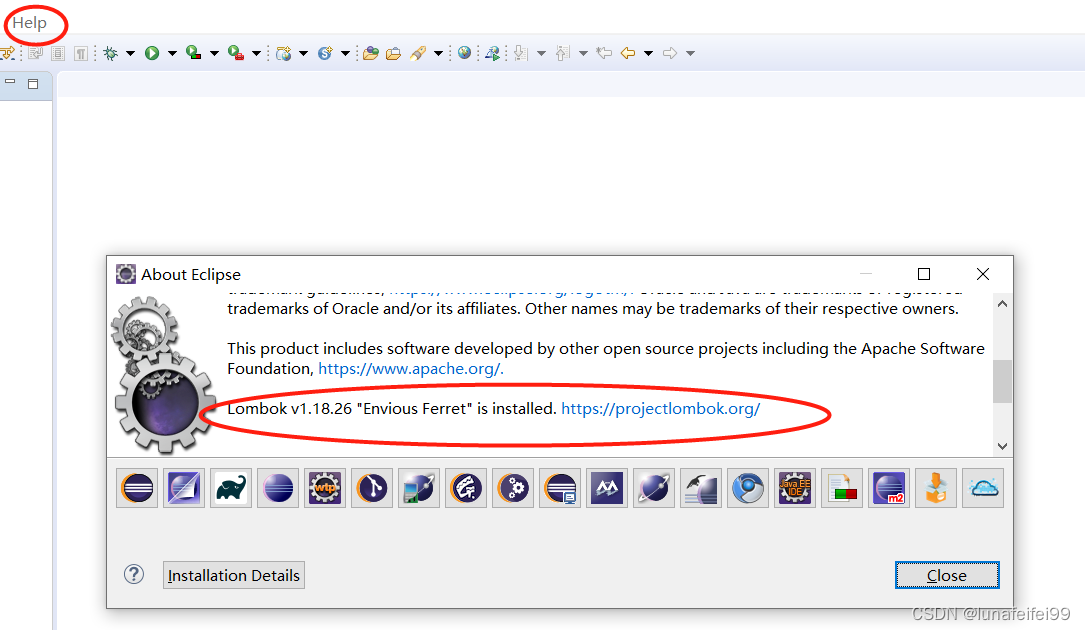Close the About Eclipse dialog via Close button

[947, 575]
